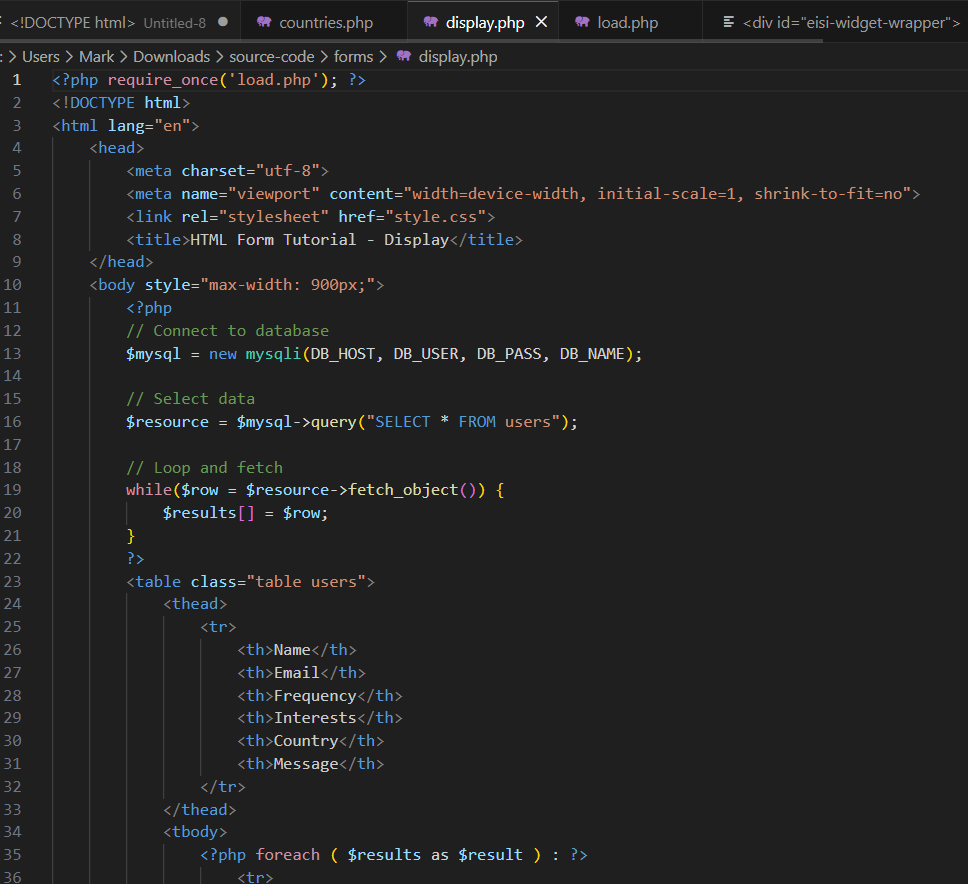The width and height of the screenshot is (968, 884).
Task: Click the 'load.php' string on line 1
Action: (x=273, y=80)
